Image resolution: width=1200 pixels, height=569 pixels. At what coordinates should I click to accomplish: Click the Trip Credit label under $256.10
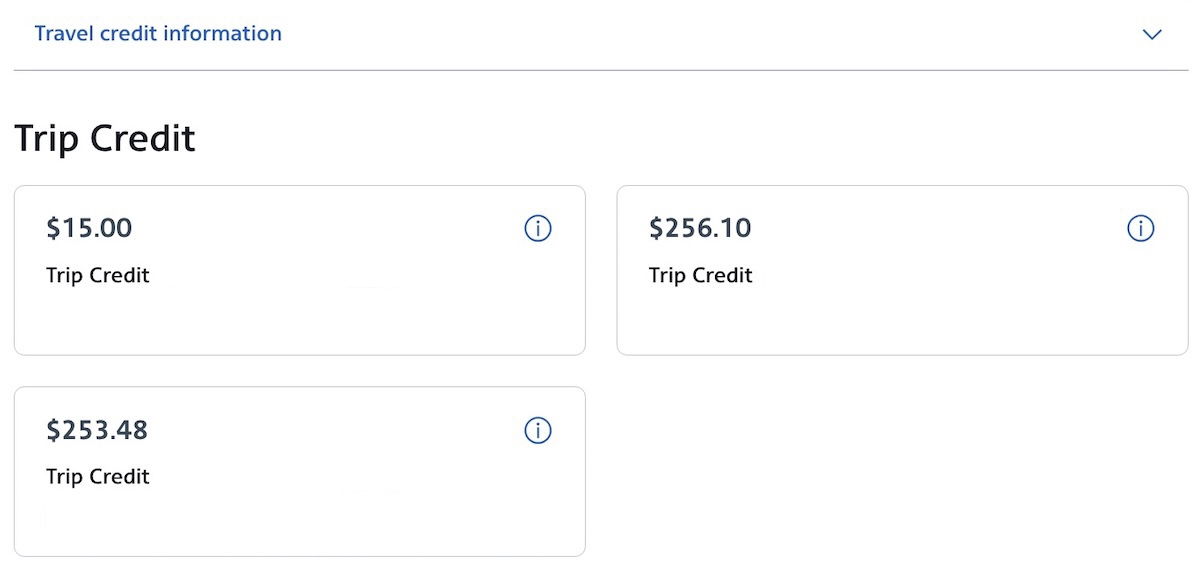click(x=700, y=275)
